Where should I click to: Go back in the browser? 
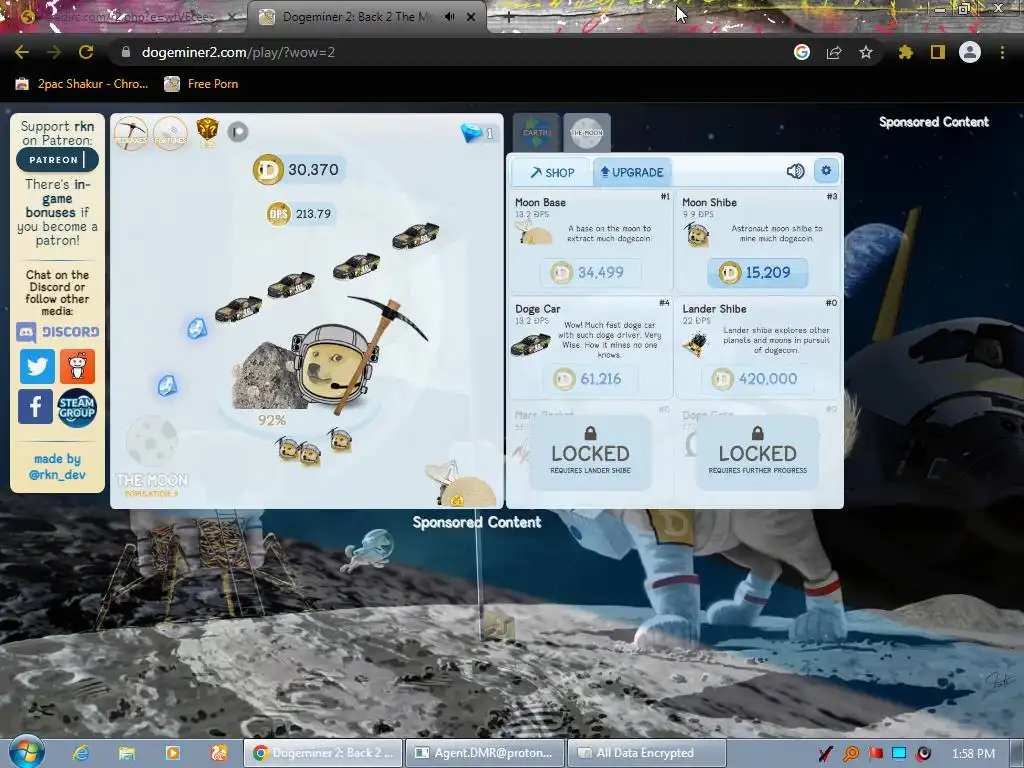(x=22, y=52)
